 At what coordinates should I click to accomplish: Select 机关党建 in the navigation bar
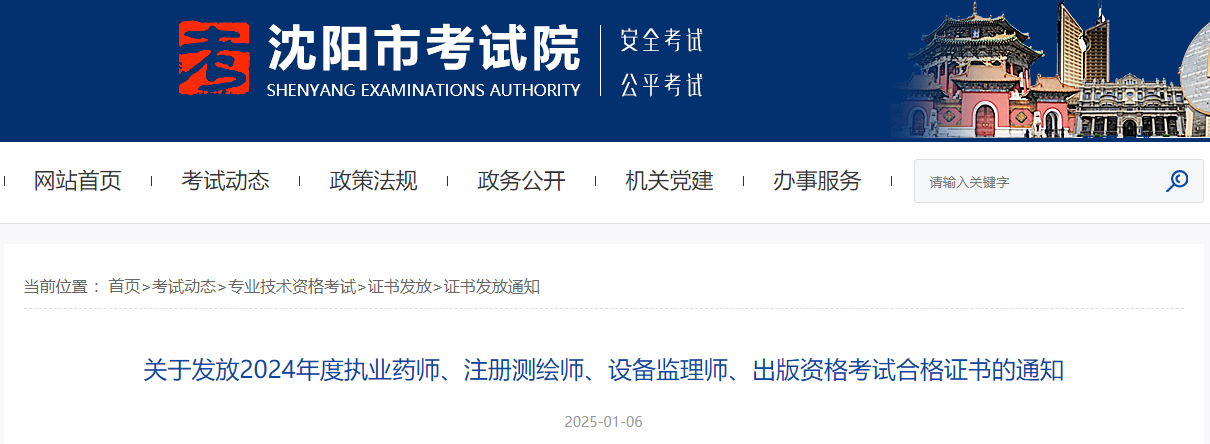coord(669,181)
